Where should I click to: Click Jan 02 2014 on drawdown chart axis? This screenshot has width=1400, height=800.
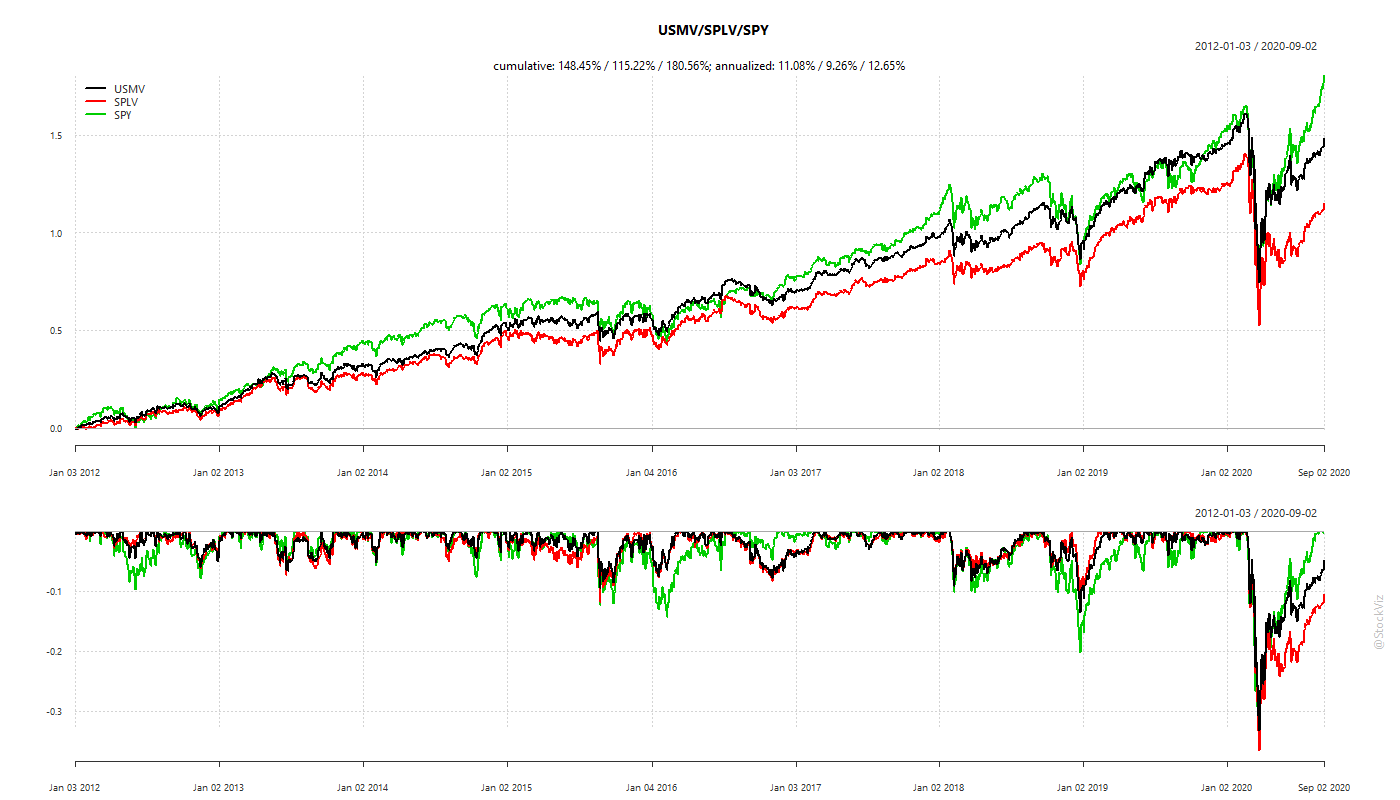click(x=363, y=788)
